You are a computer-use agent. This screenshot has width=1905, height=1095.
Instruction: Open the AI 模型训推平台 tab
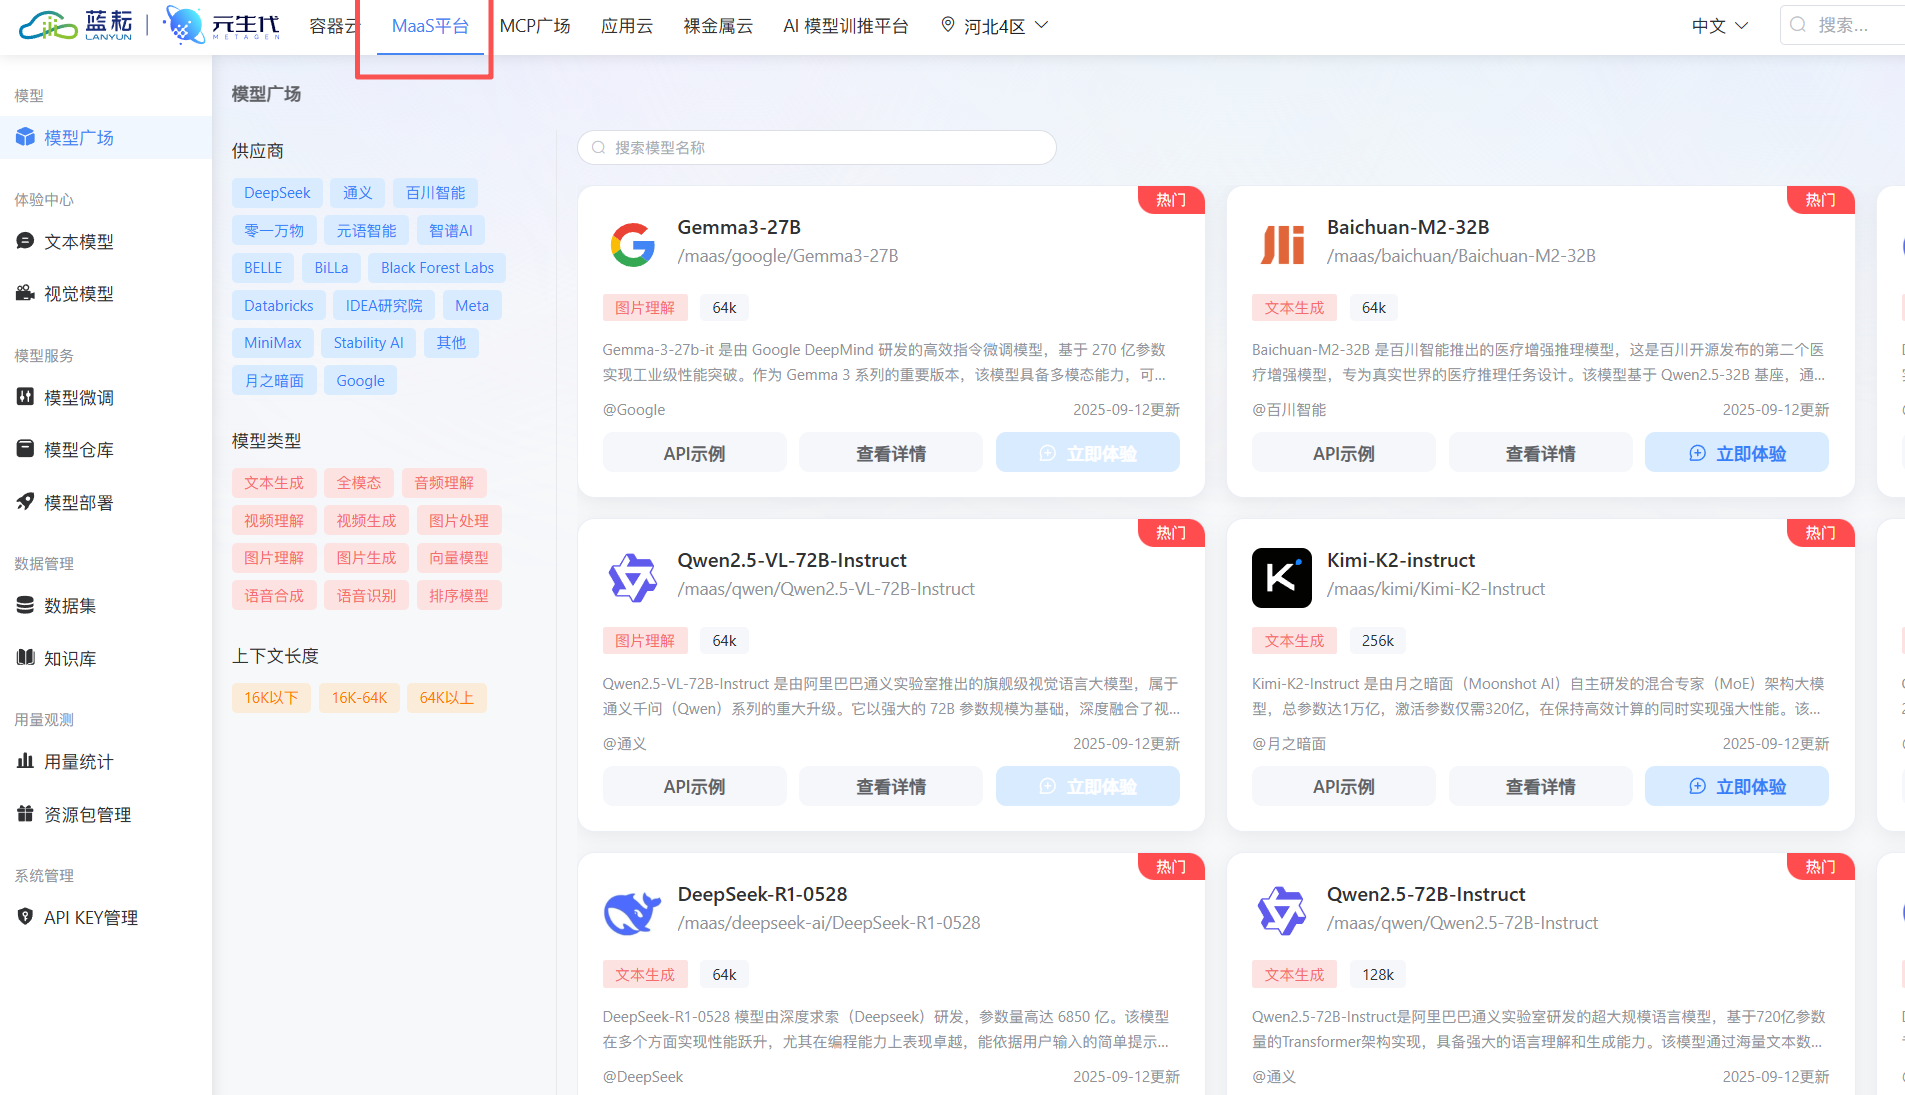(x=846, y=26)
